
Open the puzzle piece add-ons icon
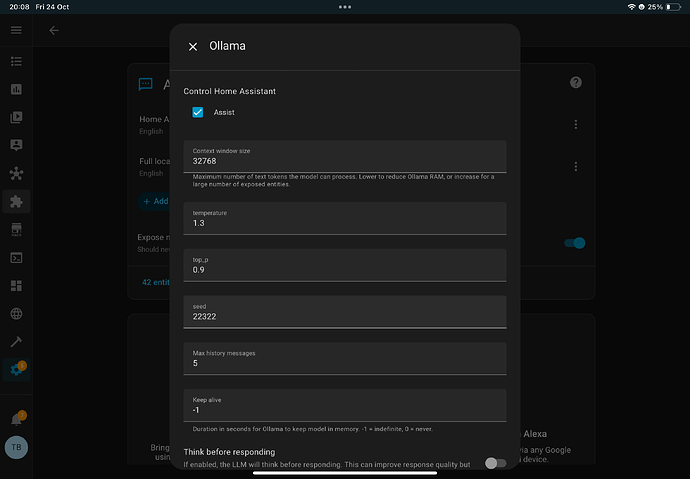tap(16, 201)
